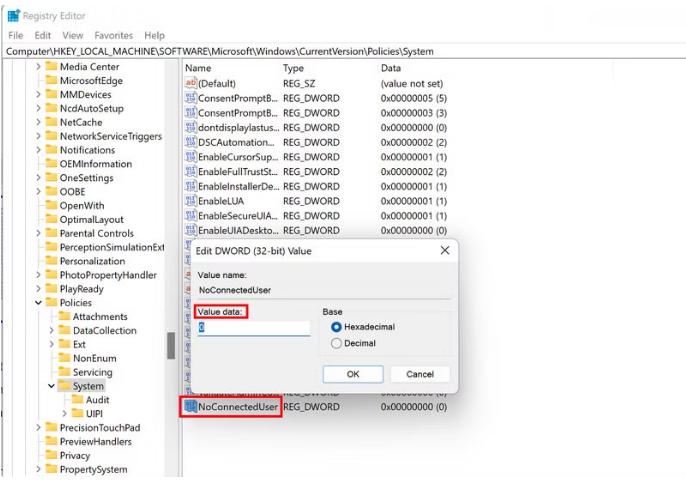
Task: Click the EnableSecureUIA... DWORD icon
Action: pyautogui.click(x=191, y=216)
